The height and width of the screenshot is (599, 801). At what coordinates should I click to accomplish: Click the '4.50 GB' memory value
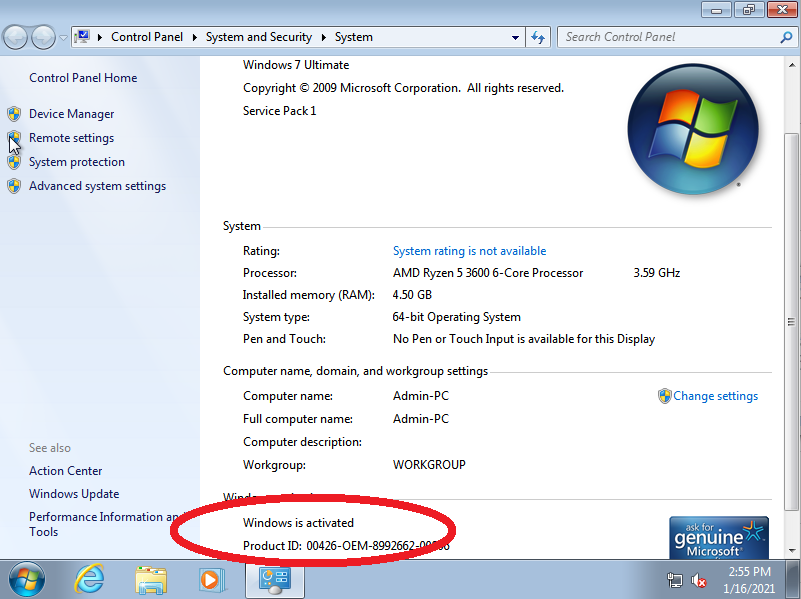click(x=412, y=295)
